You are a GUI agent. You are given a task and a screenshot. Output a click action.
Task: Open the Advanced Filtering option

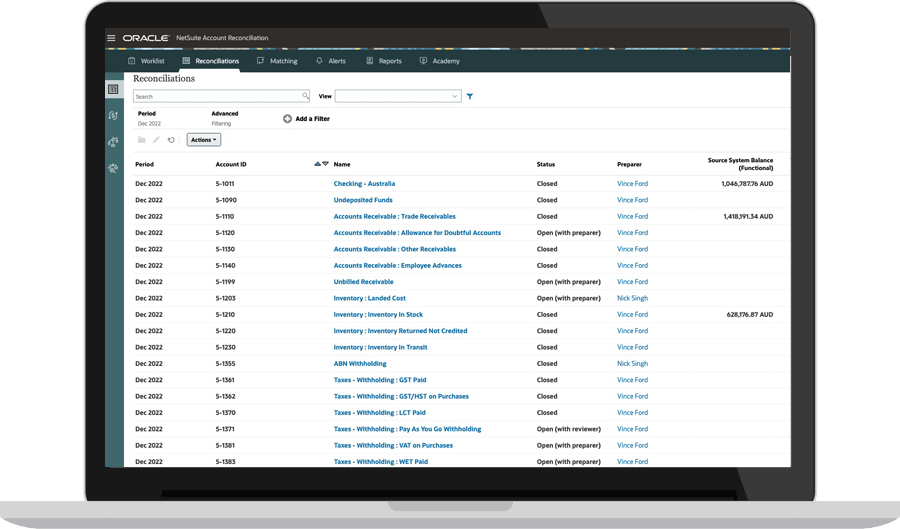pos(224,118)
